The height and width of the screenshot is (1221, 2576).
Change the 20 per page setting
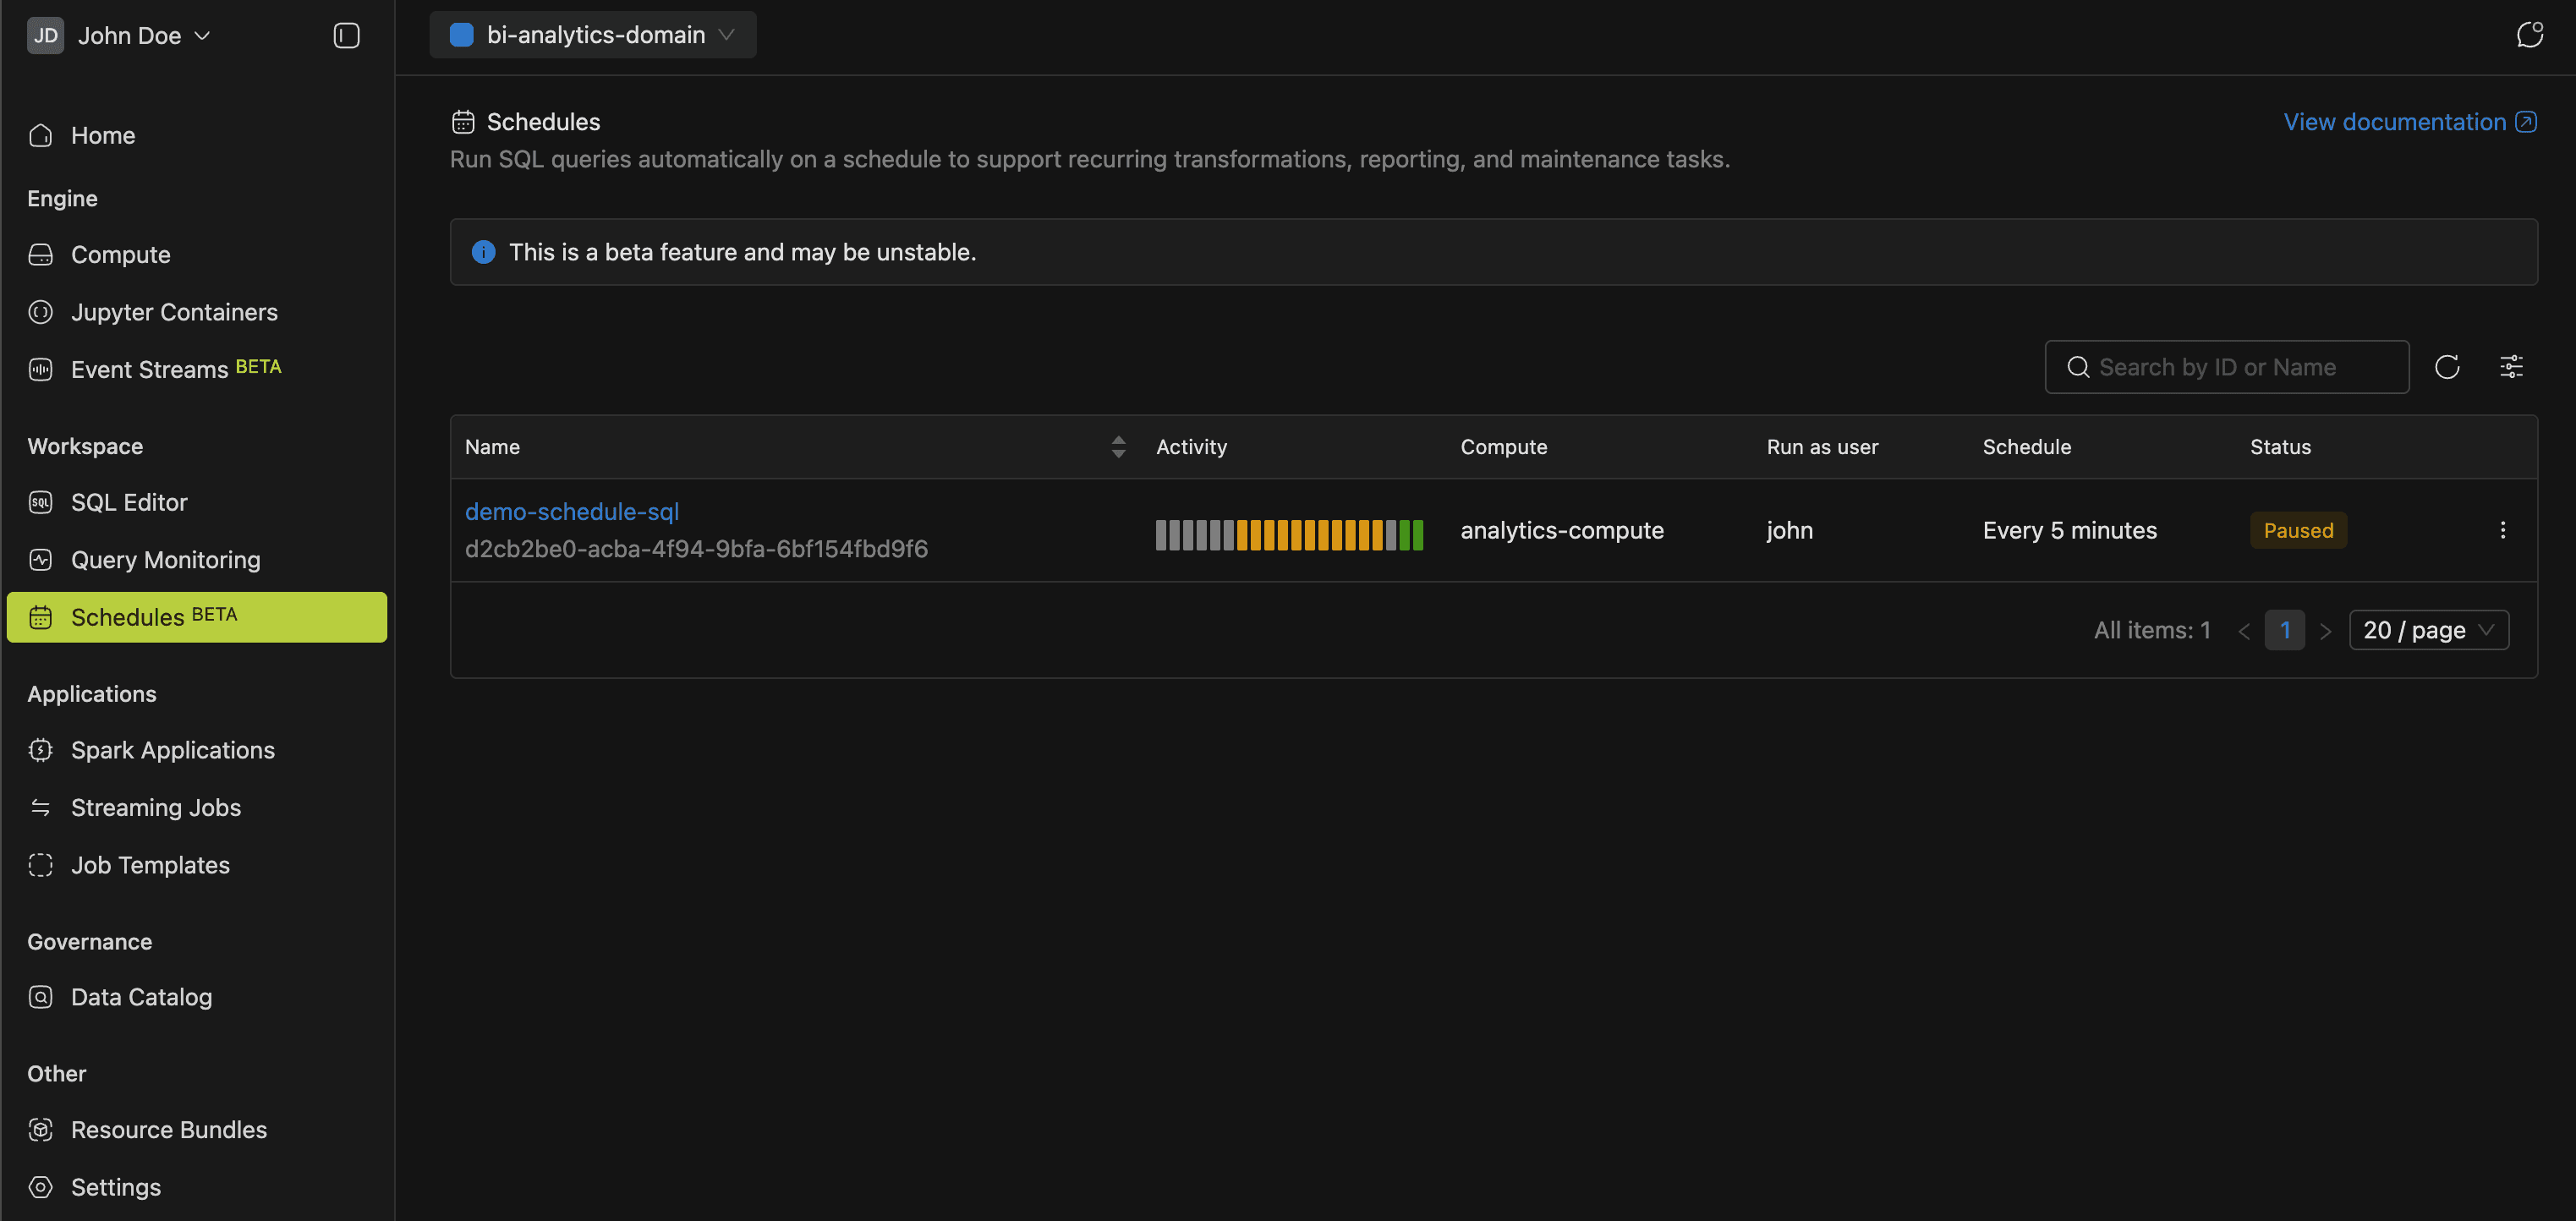(2428, 630)
